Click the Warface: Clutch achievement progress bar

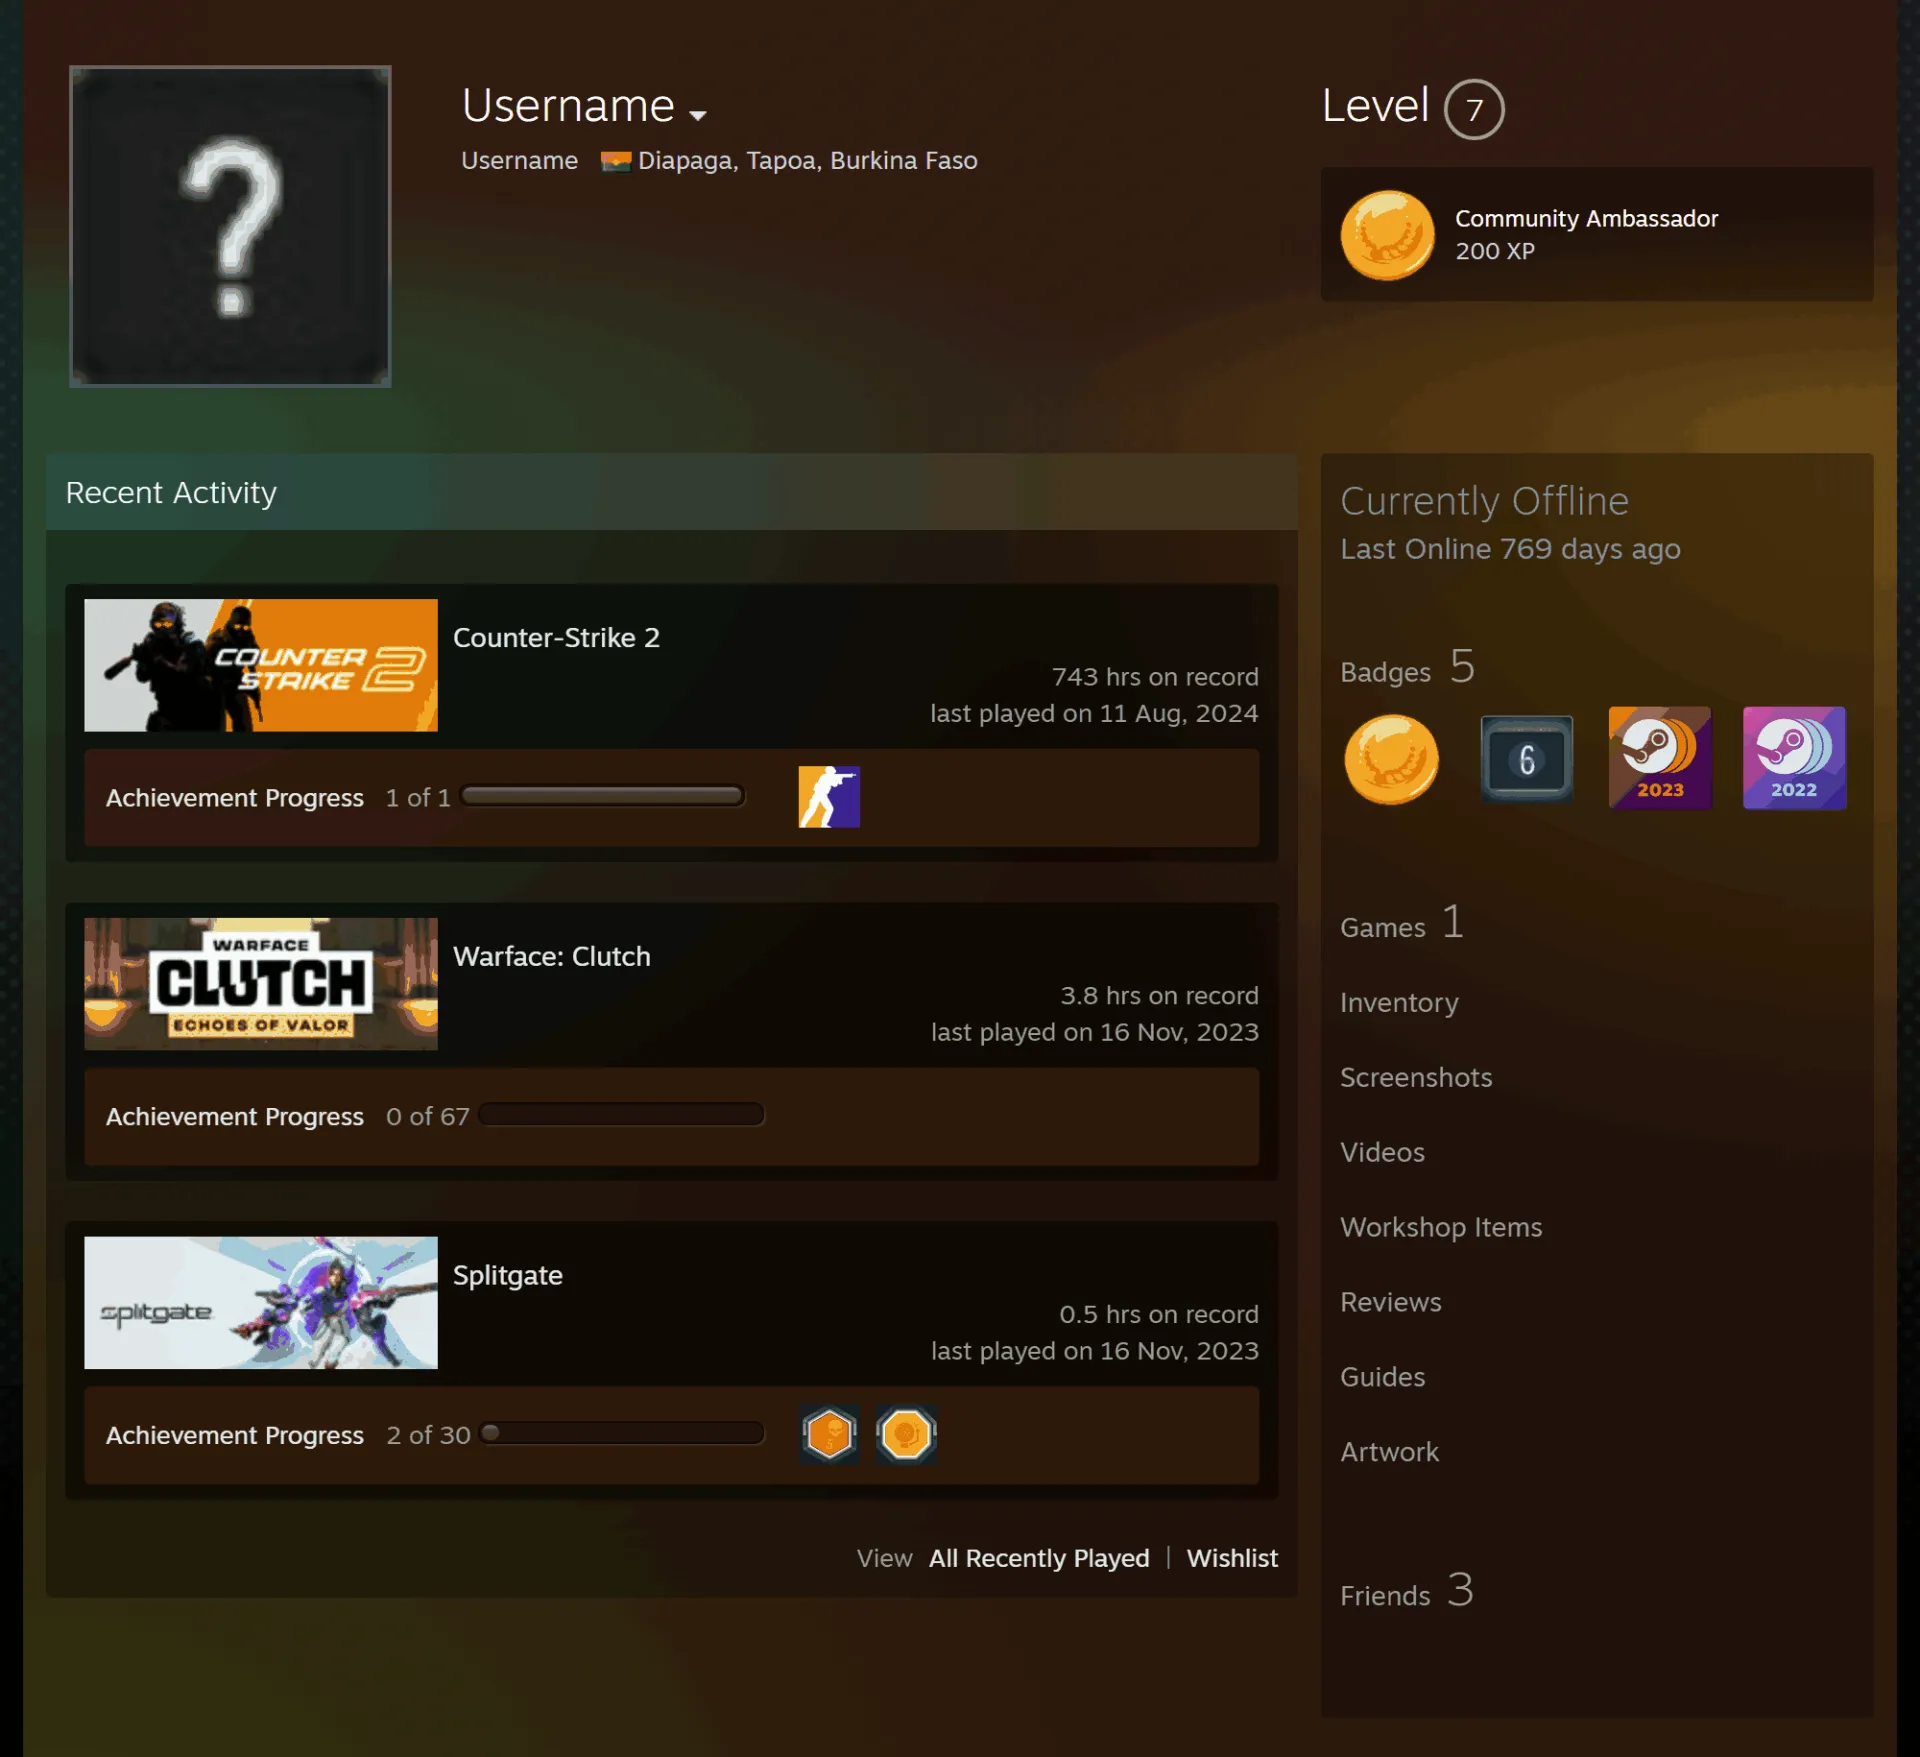[x=621, y=1115]
